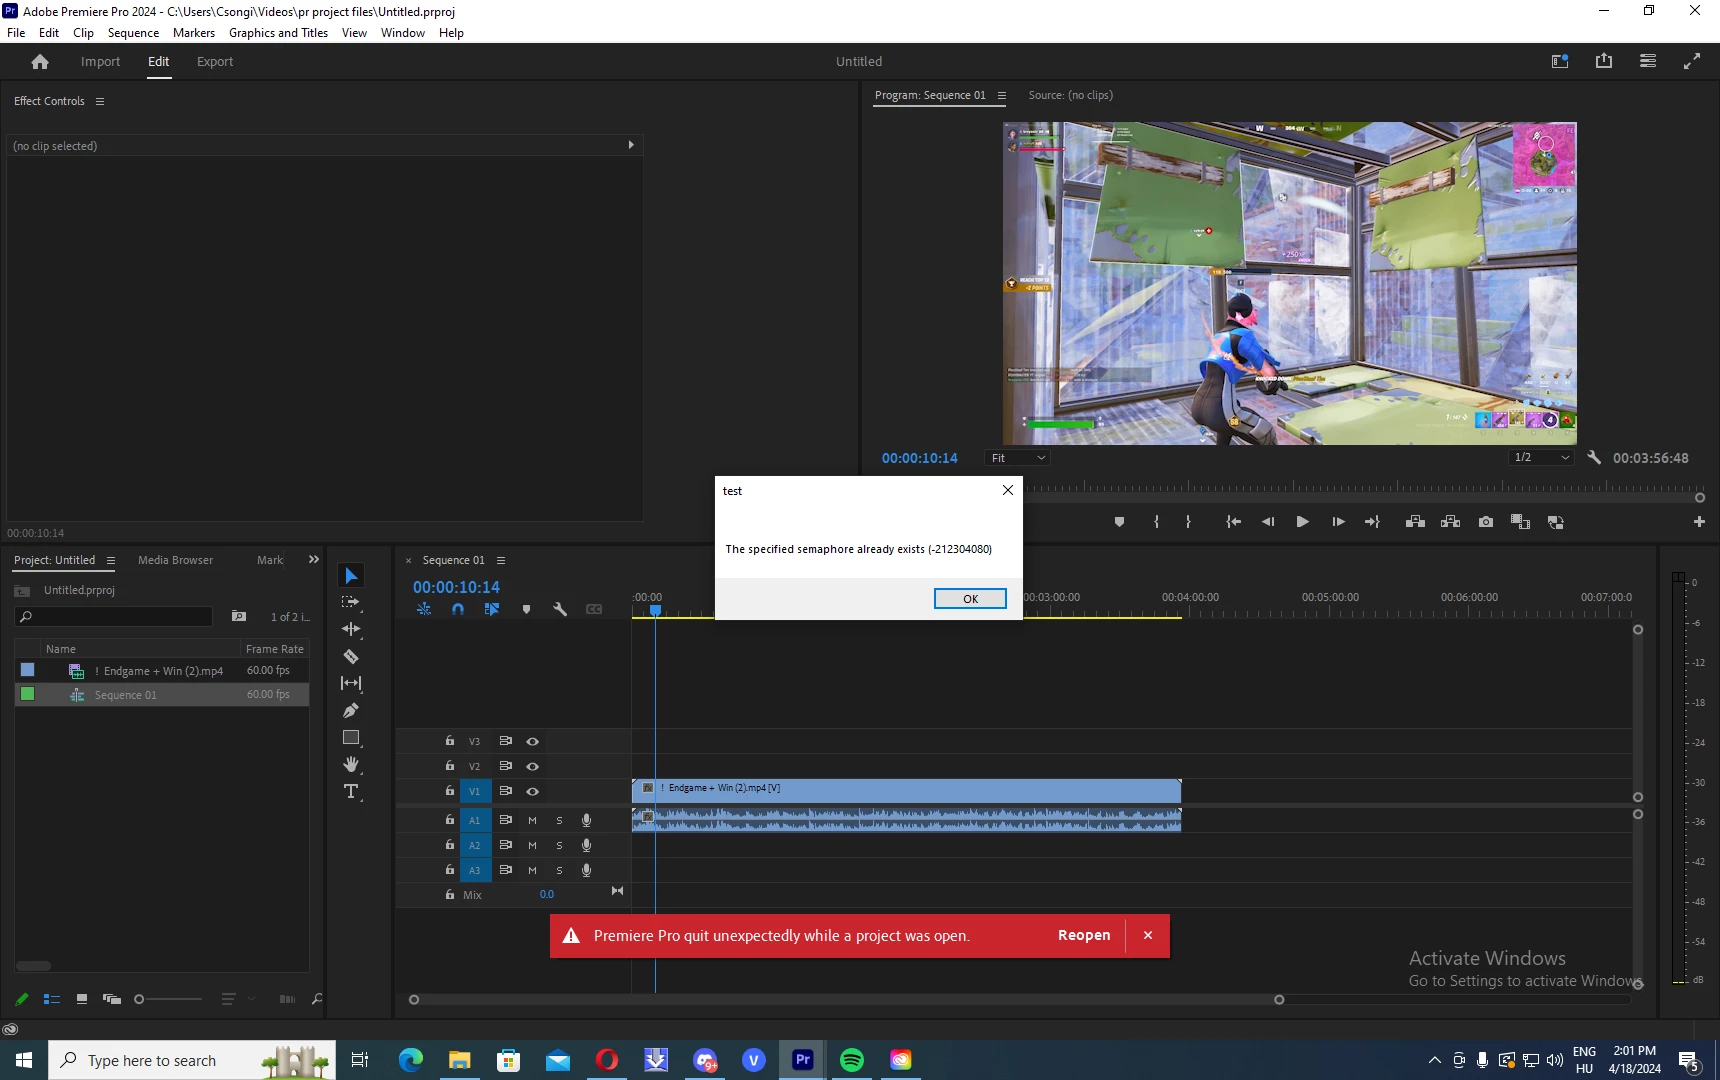Open the Fit zoom level dropdown
Image resolution: width=1720 pixels, height=1080 pixels.
(1017, 458)
